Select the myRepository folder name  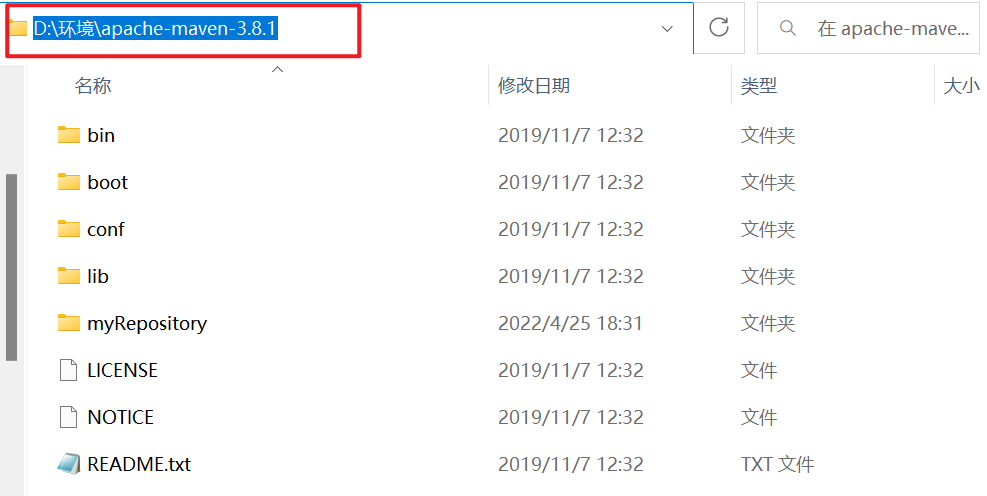(x=147, y=324)
